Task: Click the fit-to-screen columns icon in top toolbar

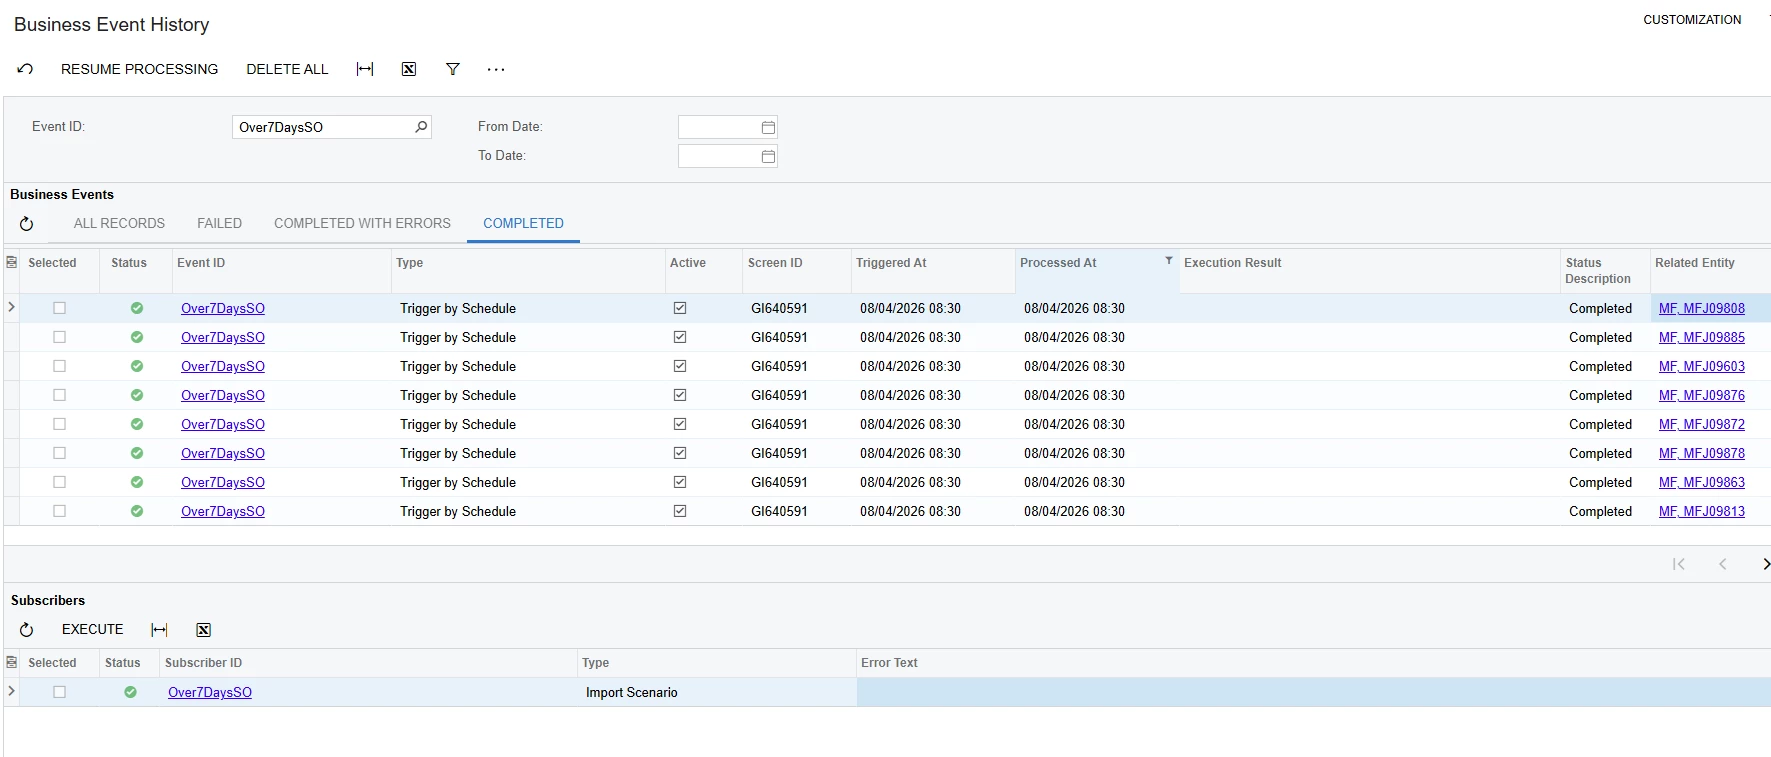Action: (365, 69)
